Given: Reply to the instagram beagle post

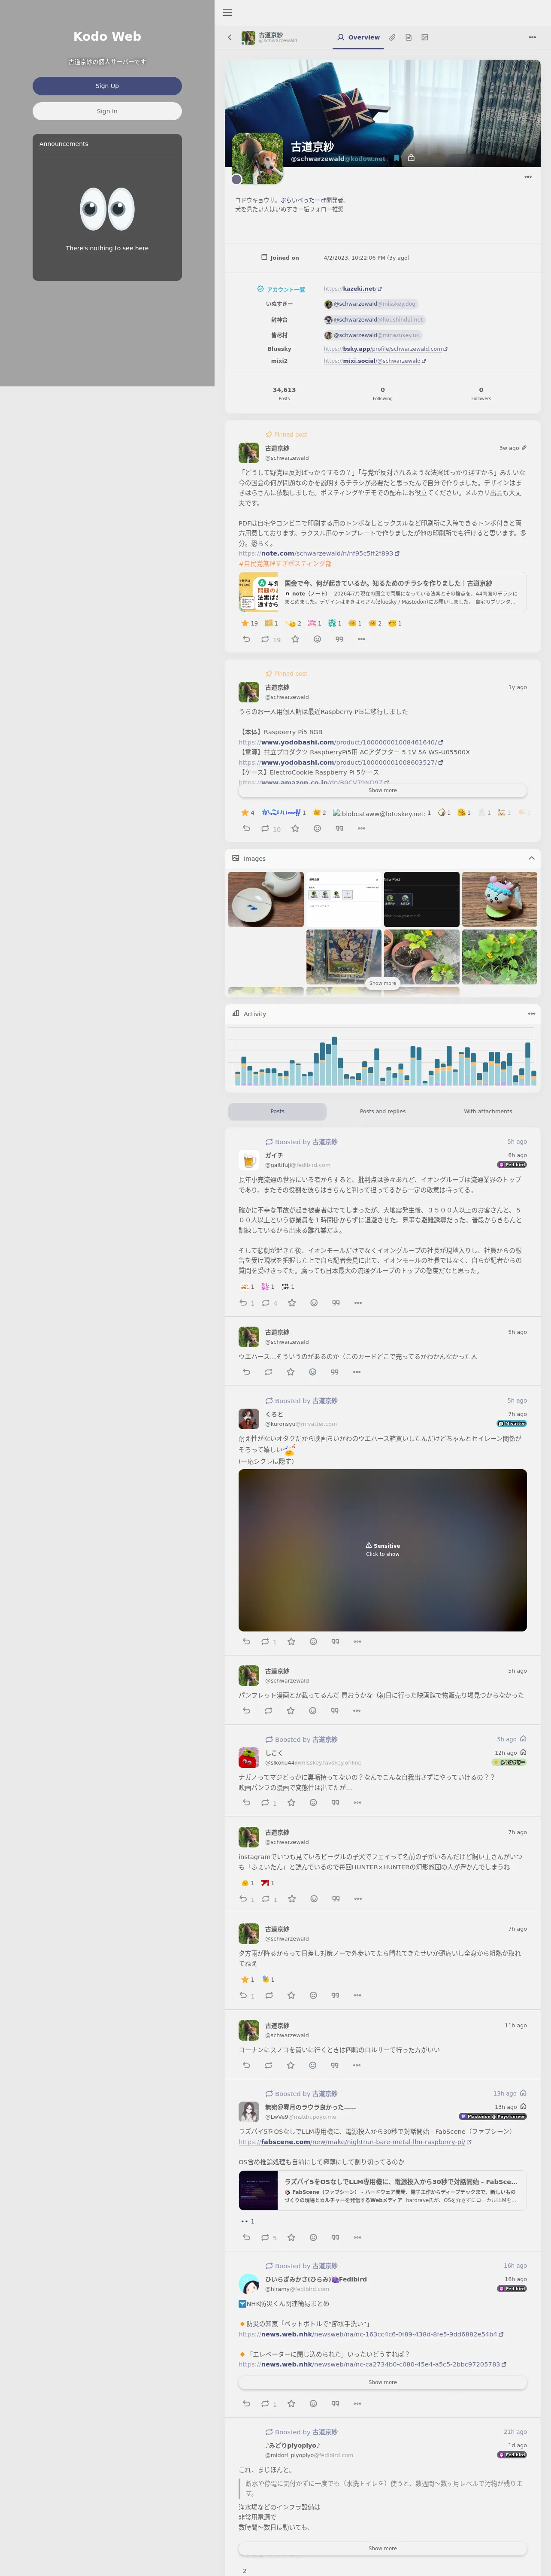Looking at the screenshot, I should pyautogui.click(x=245, y=1899).
